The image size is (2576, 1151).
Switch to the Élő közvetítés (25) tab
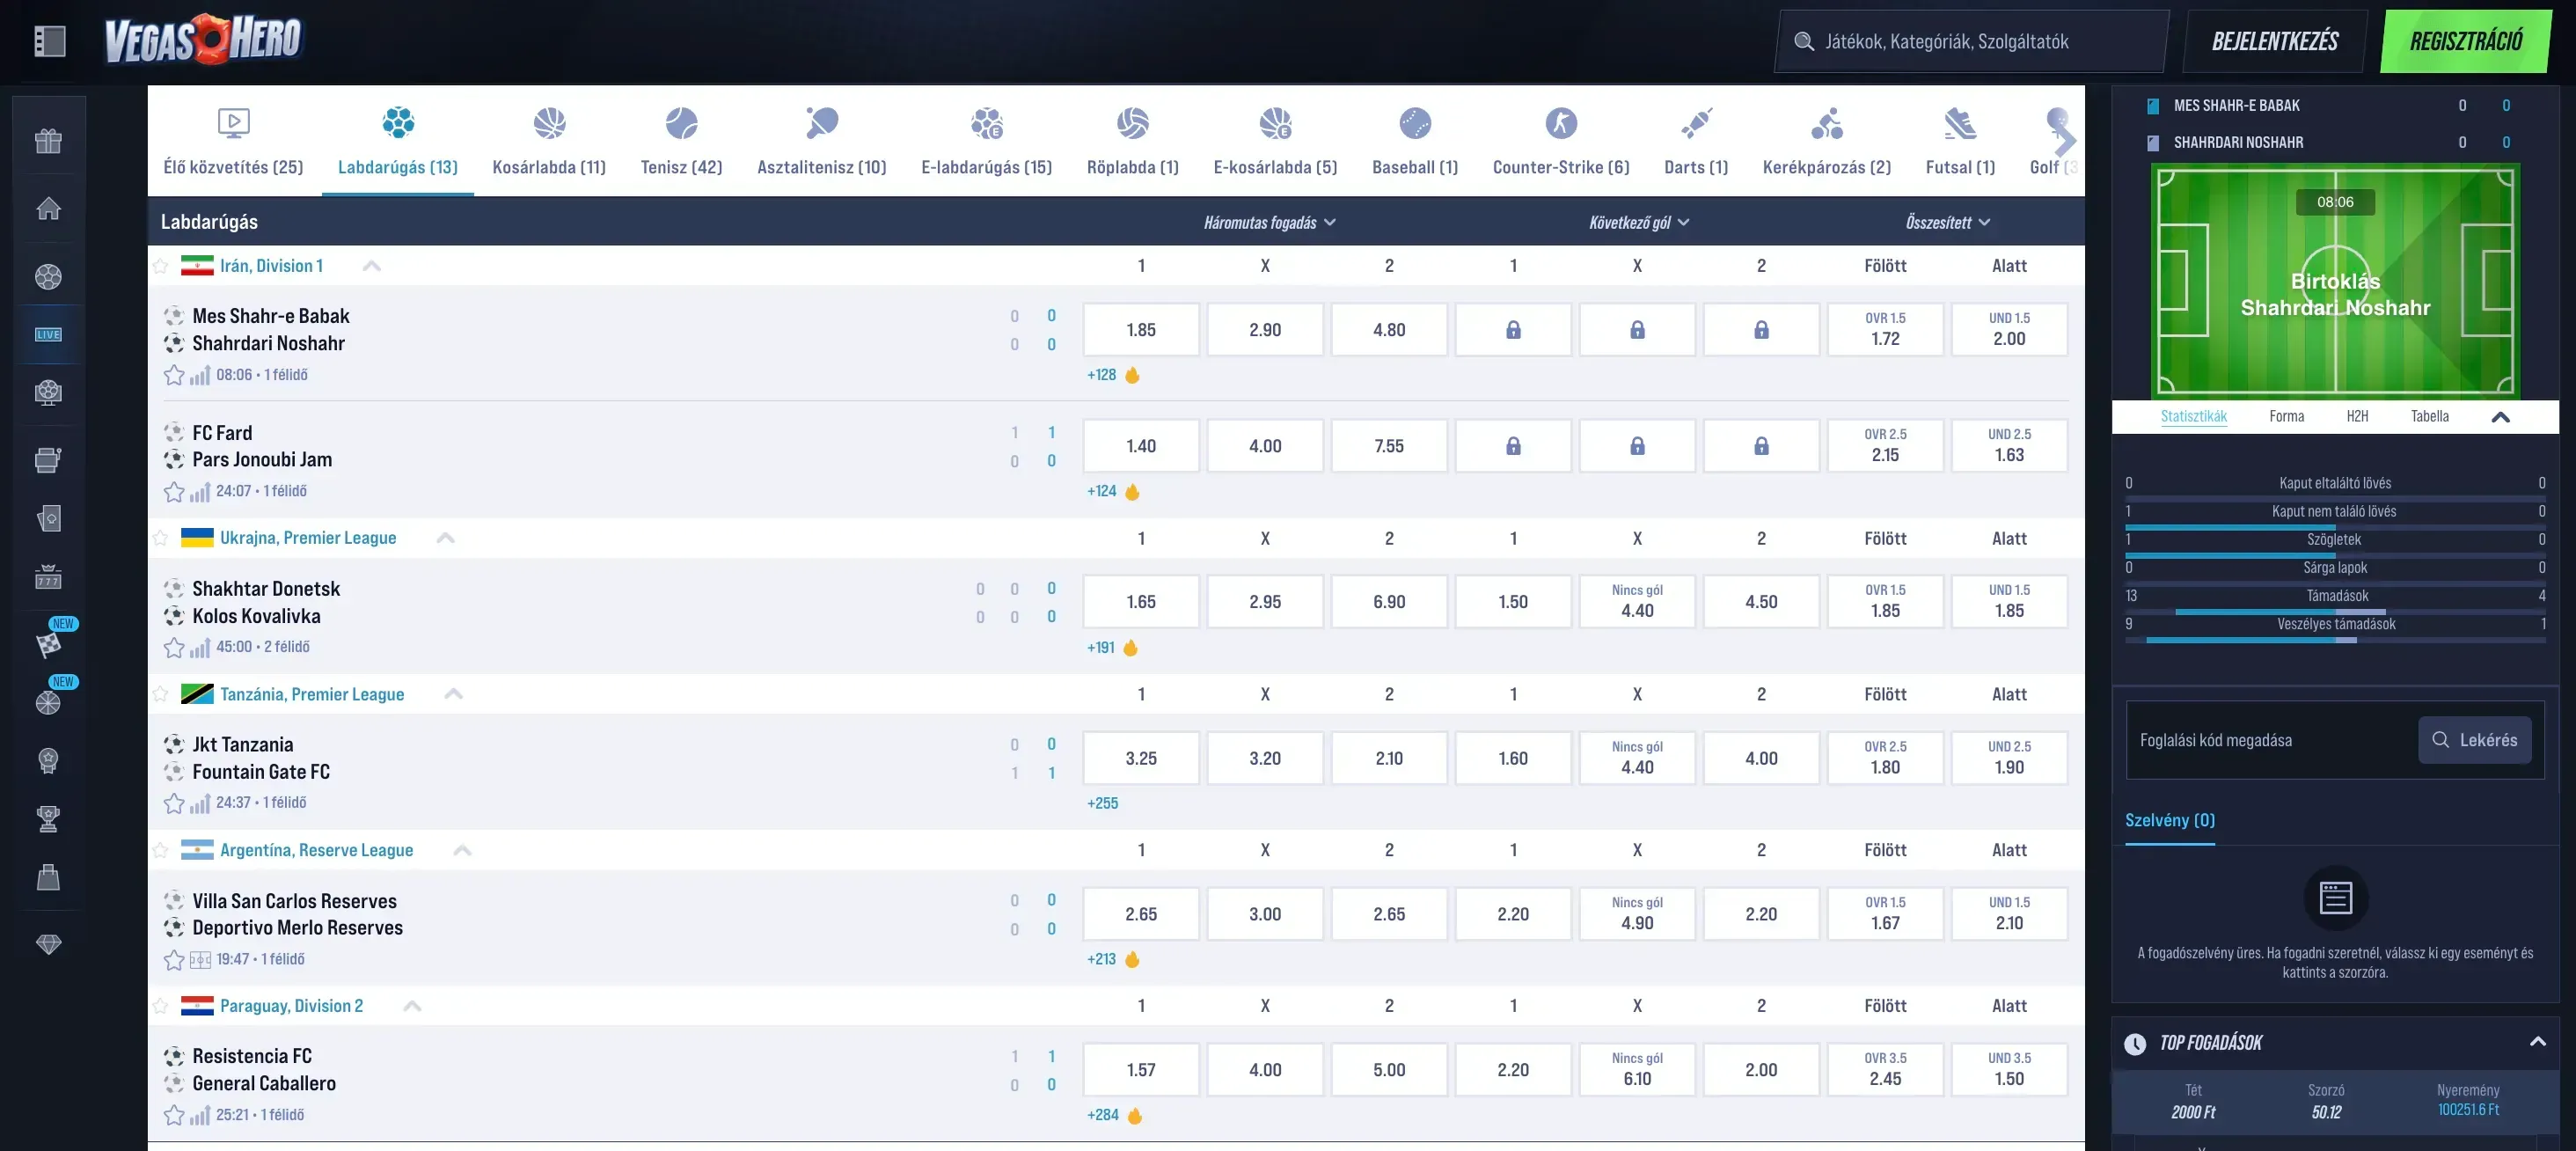(233, 140)
